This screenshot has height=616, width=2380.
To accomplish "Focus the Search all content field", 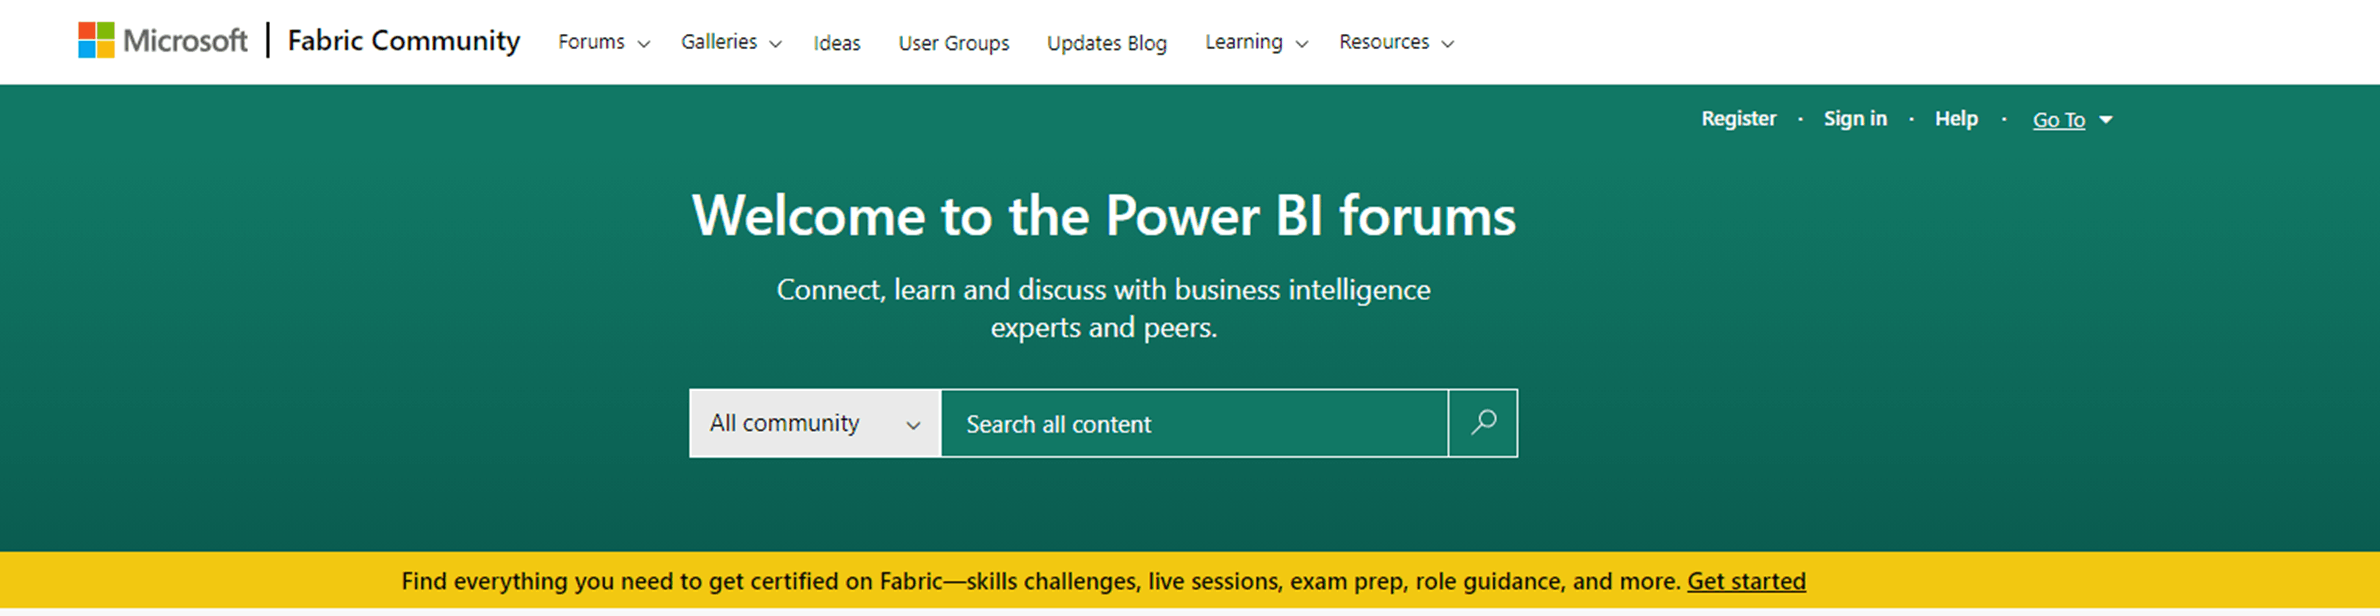I will pos(1195,423).
